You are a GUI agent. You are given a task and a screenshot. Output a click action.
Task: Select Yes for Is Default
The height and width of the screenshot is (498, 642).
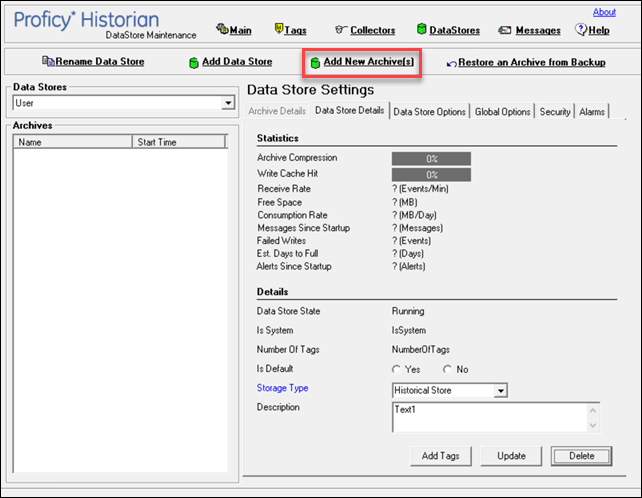(396, 369)
